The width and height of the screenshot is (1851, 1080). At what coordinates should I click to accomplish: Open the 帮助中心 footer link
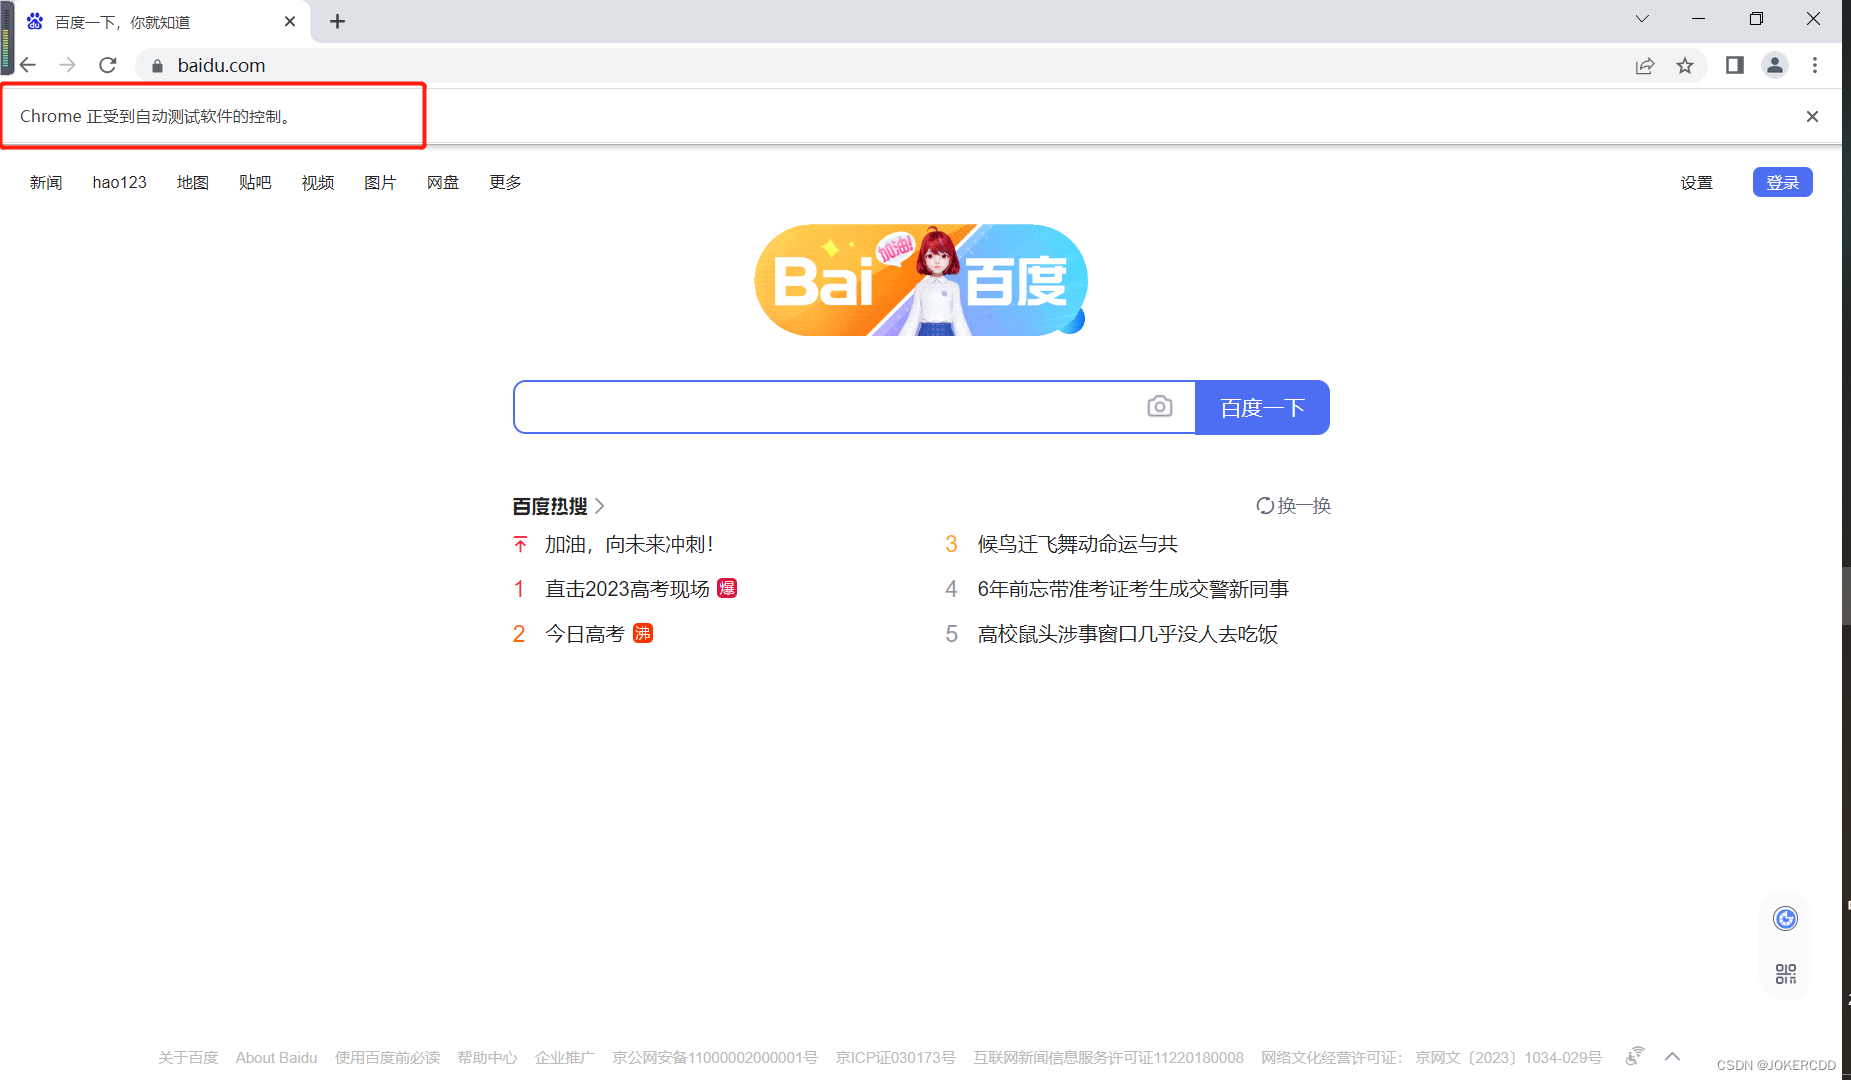coord(487,1058)
